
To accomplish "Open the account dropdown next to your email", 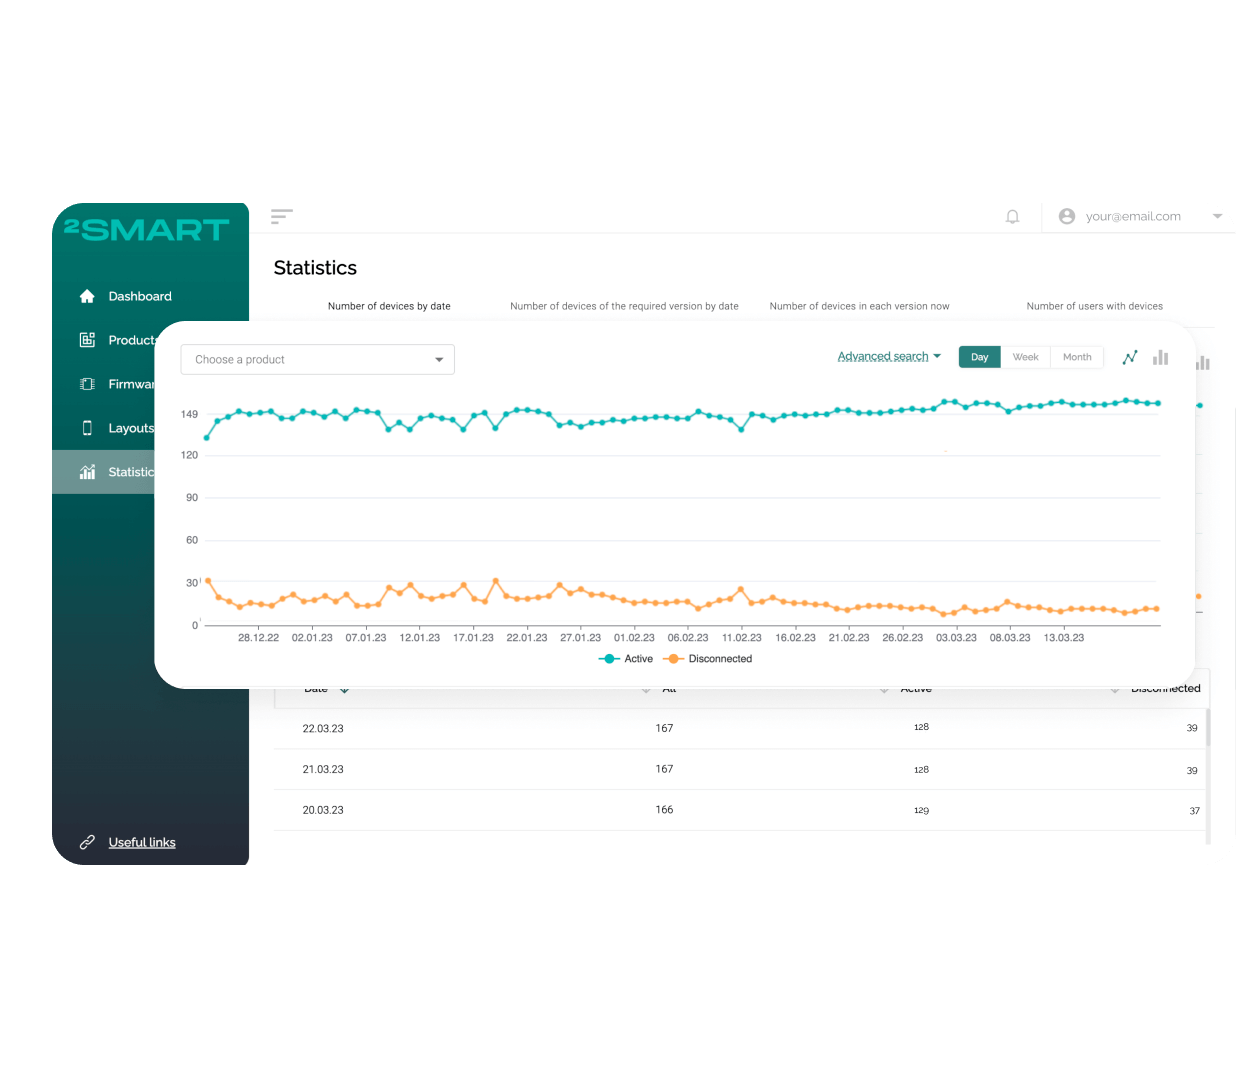I will (1218, 216).
